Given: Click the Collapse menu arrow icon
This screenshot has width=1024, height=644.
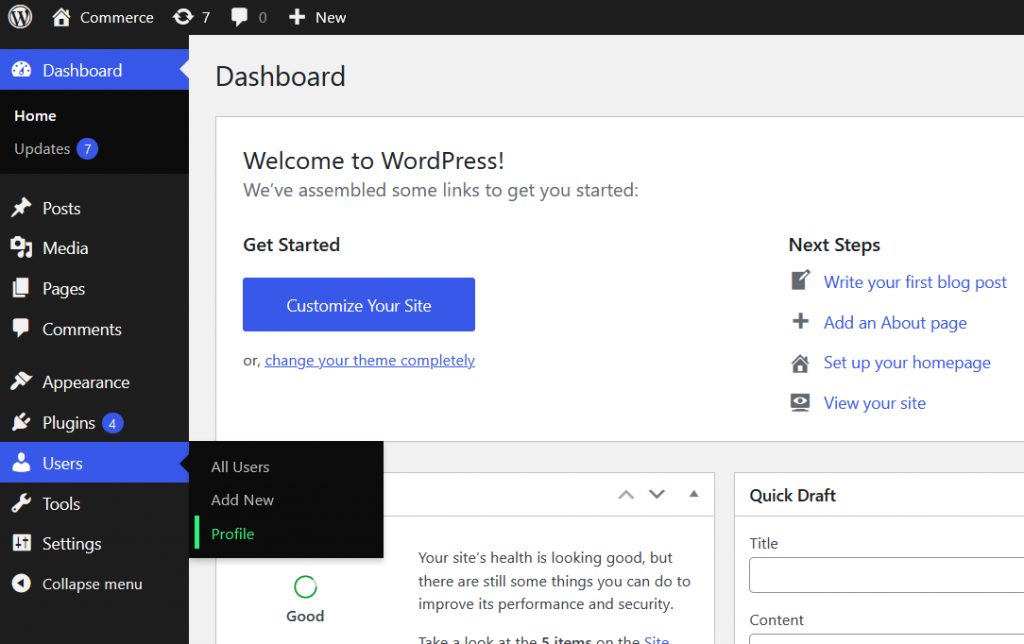Looking at the screenshot, I should pyautogui.click(x=21, y=583).
